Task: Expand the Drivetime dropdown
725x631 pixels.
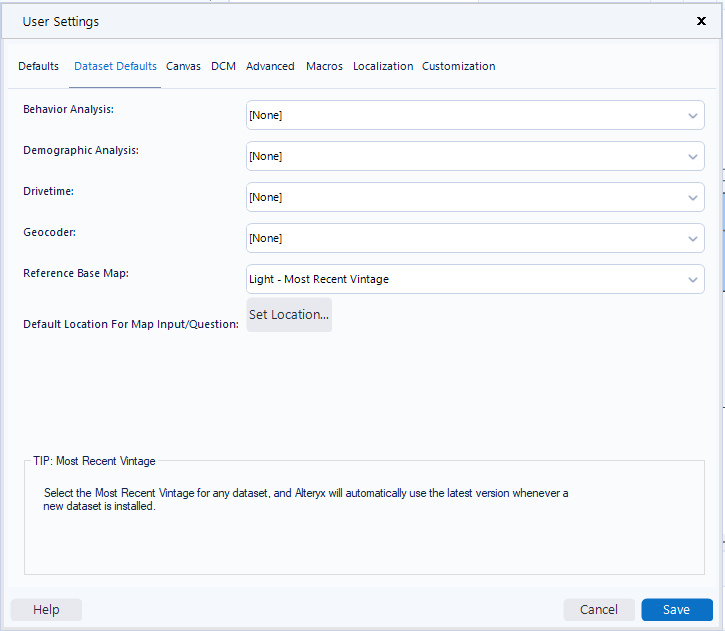Action: point(475,197)
